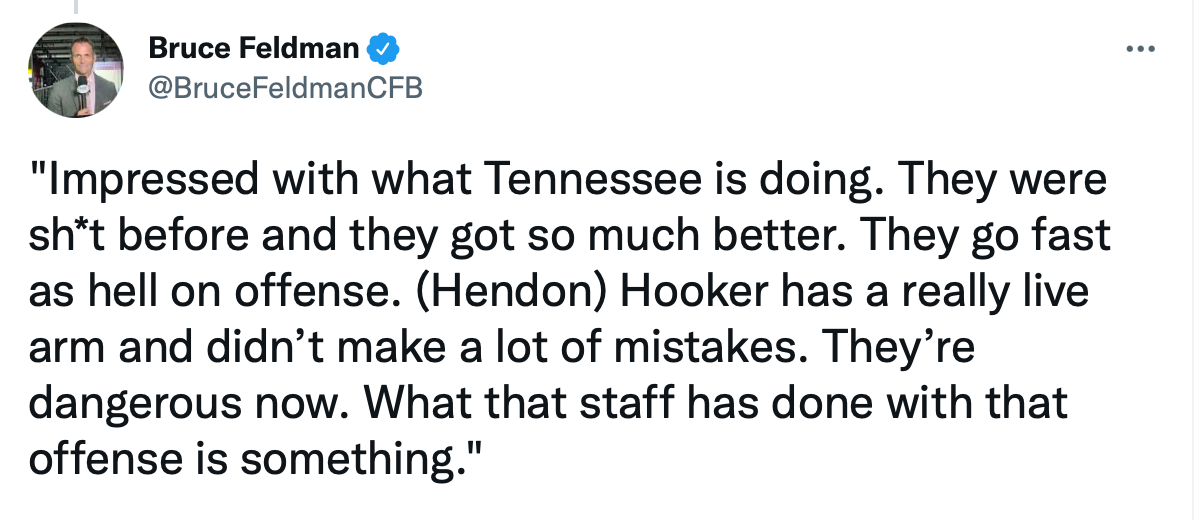Open the Bruce Feldman display name link
The height and width of the screenshot is (520, 1204).
253,47
